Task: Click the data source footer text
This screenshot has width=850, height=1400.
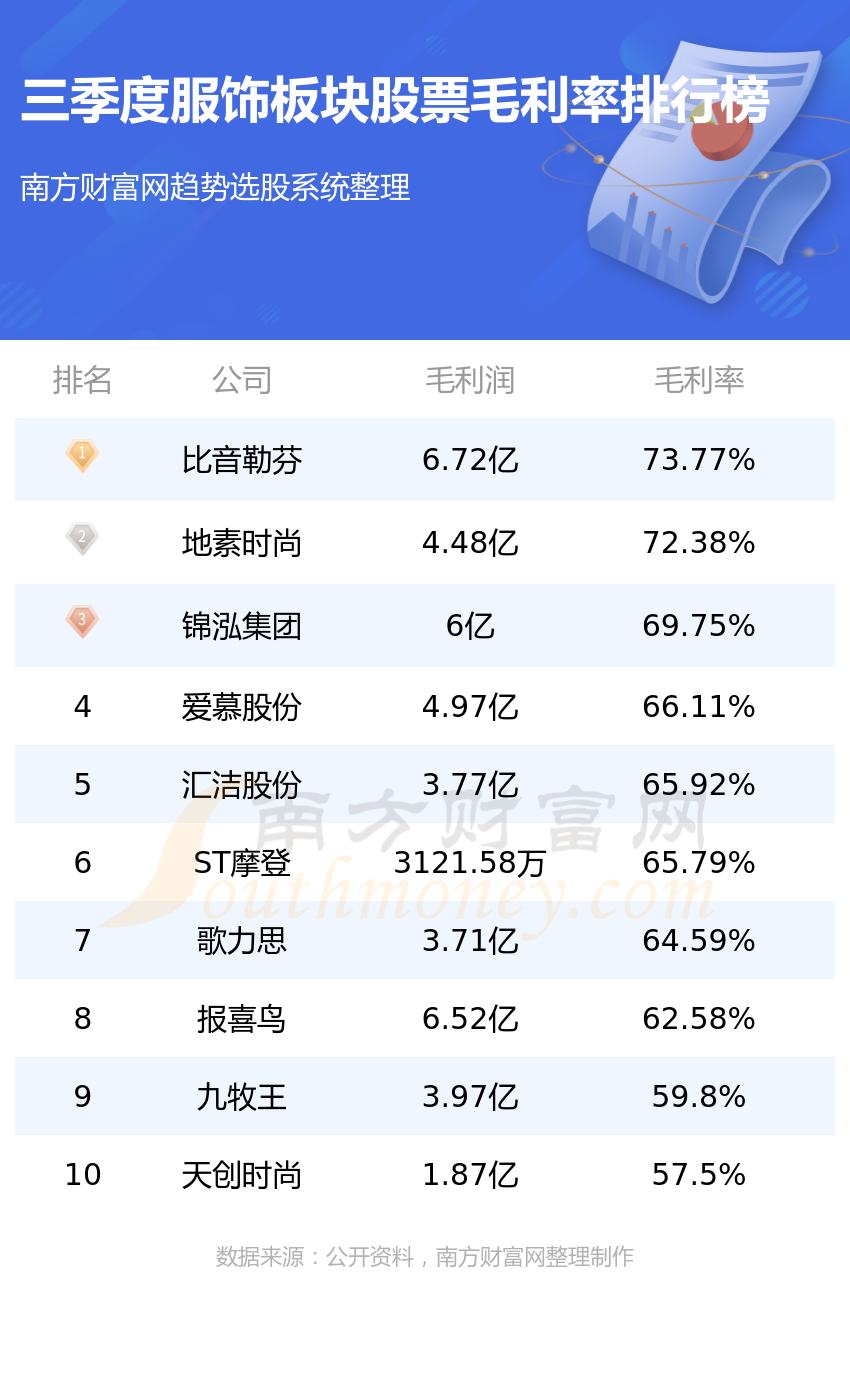Action: (425, 1256)
